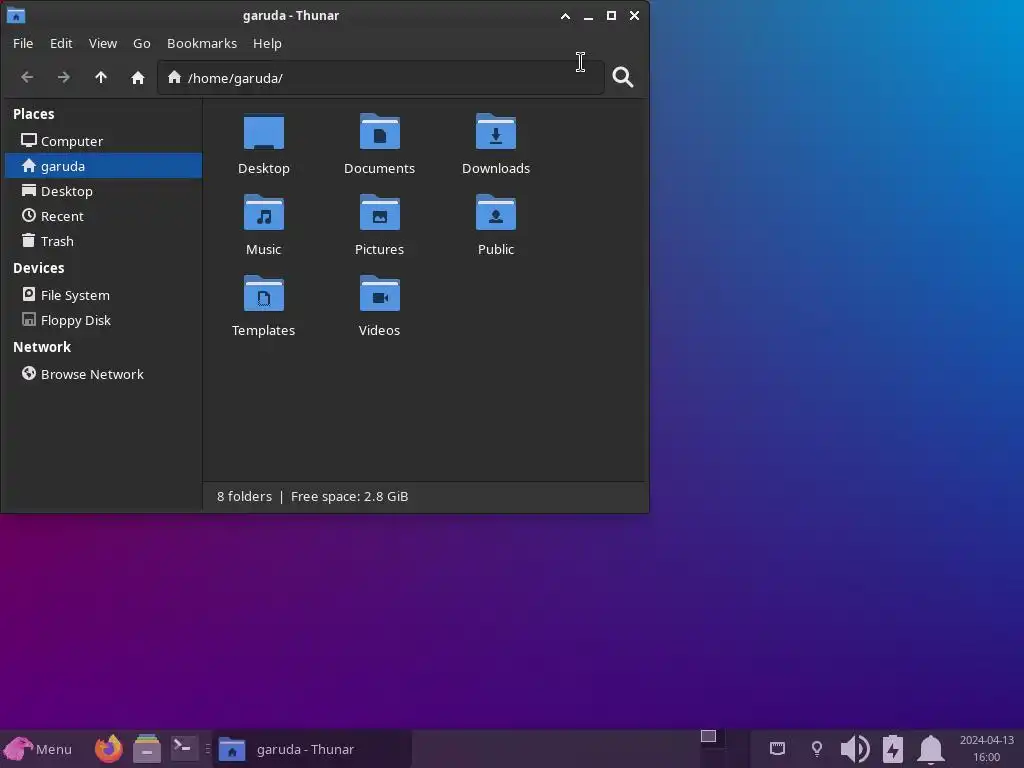
Task: Open Recent in the sidebar
Action: pyautogui.click(x=103, y=216)
